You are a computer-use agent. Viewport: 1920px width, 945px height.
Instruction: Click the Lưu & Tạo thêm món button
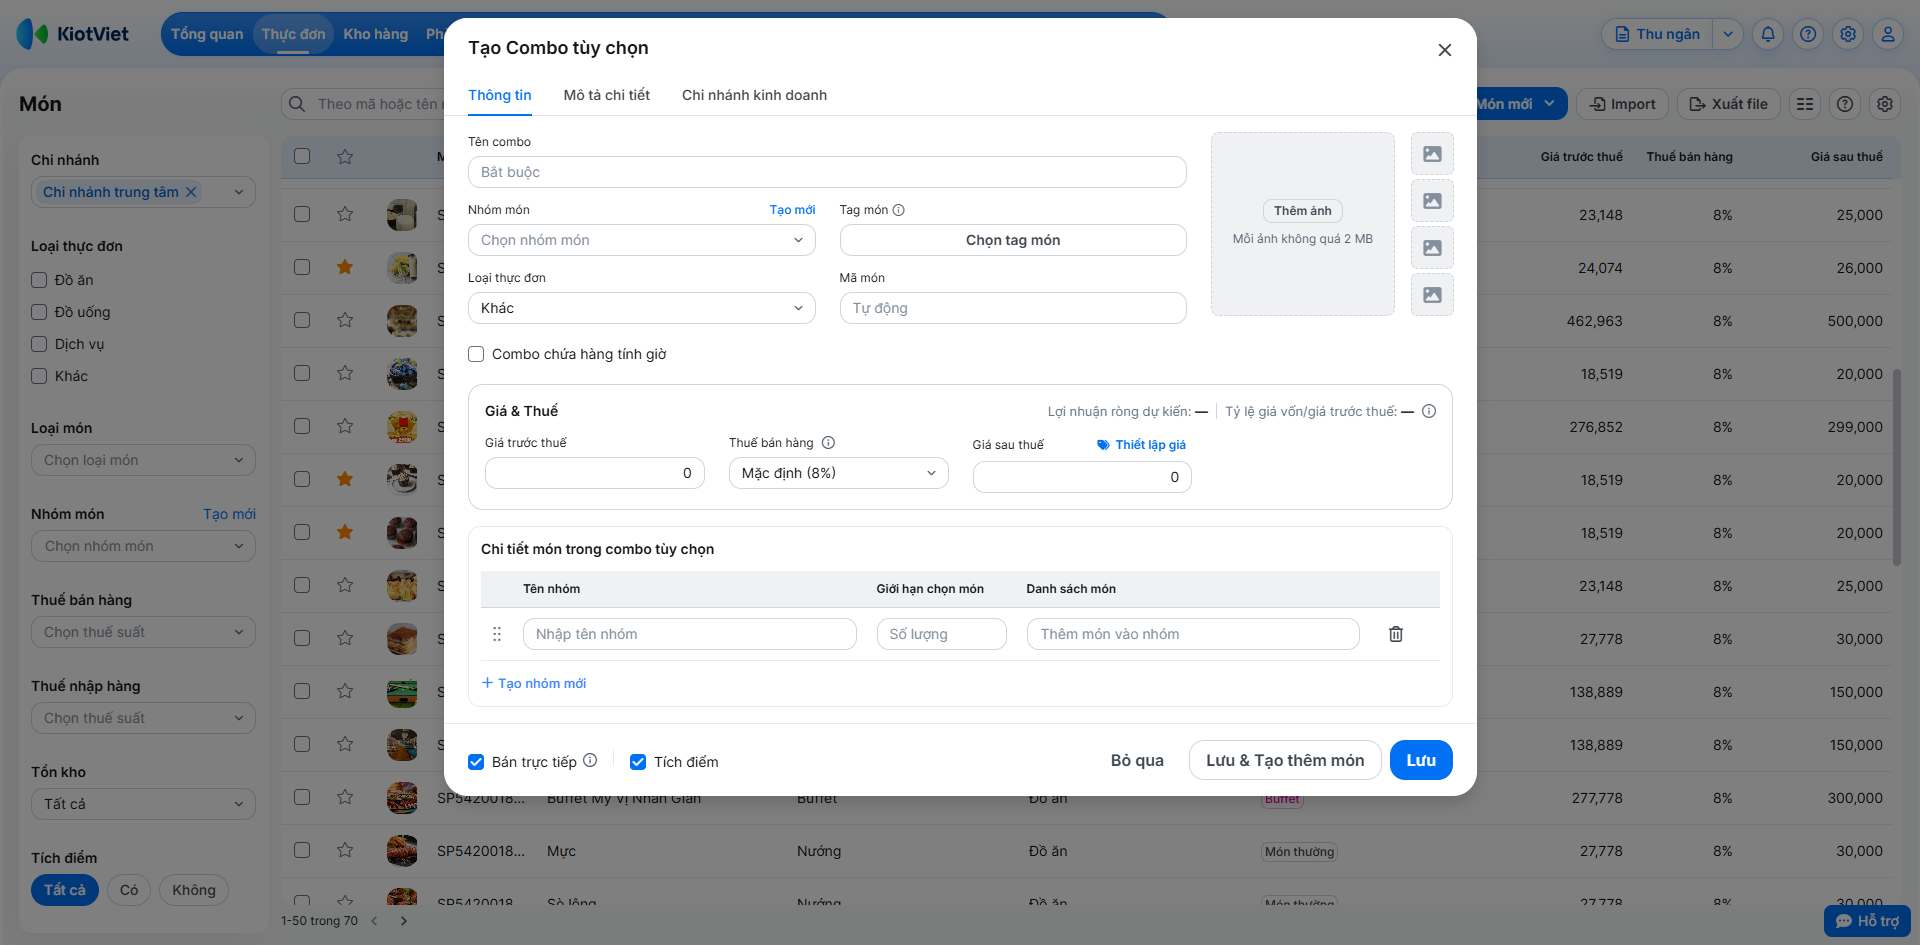(1284, 760)
